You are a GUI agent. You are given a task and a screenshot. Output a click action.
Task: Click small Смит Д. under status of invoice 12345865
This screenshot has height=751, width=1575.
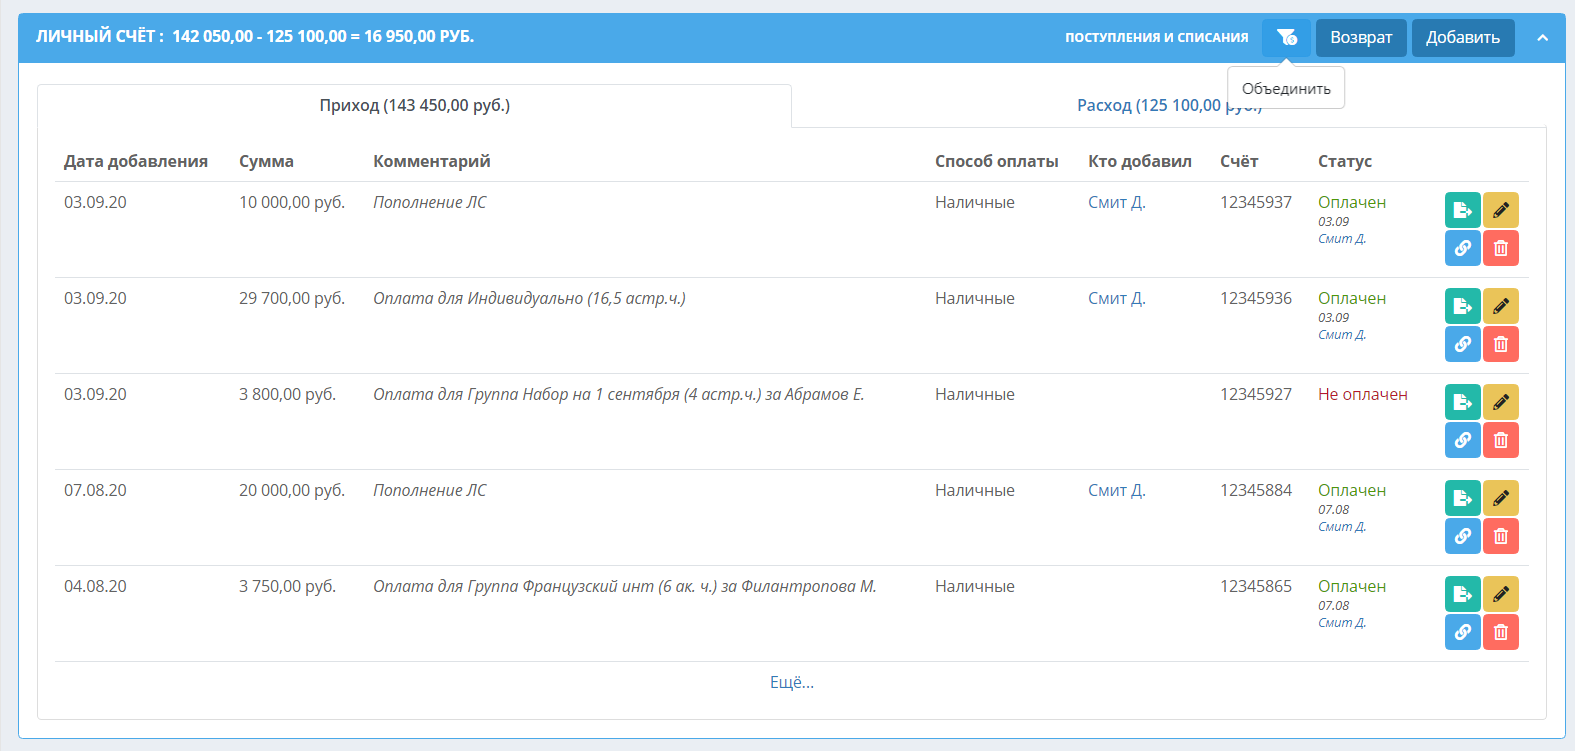pyautogui.click(x=1342, y=623)
